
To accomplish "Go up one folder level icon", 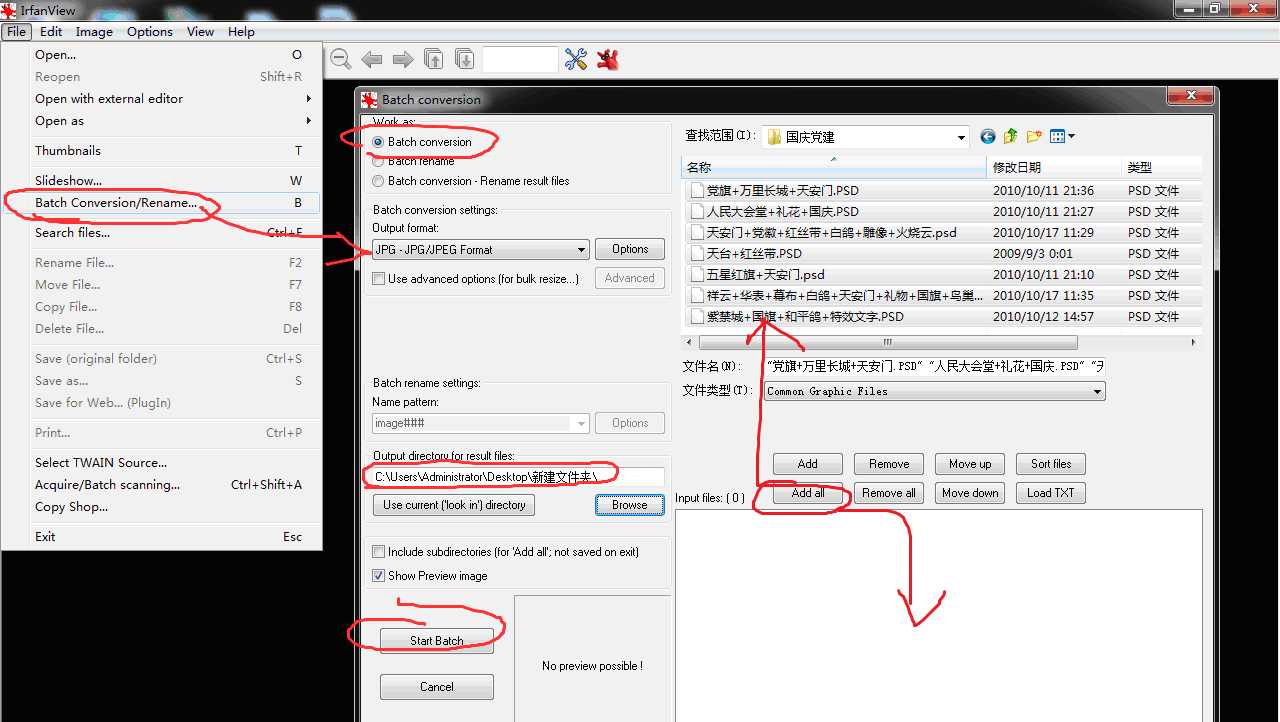I will (x=1010, y=137).
